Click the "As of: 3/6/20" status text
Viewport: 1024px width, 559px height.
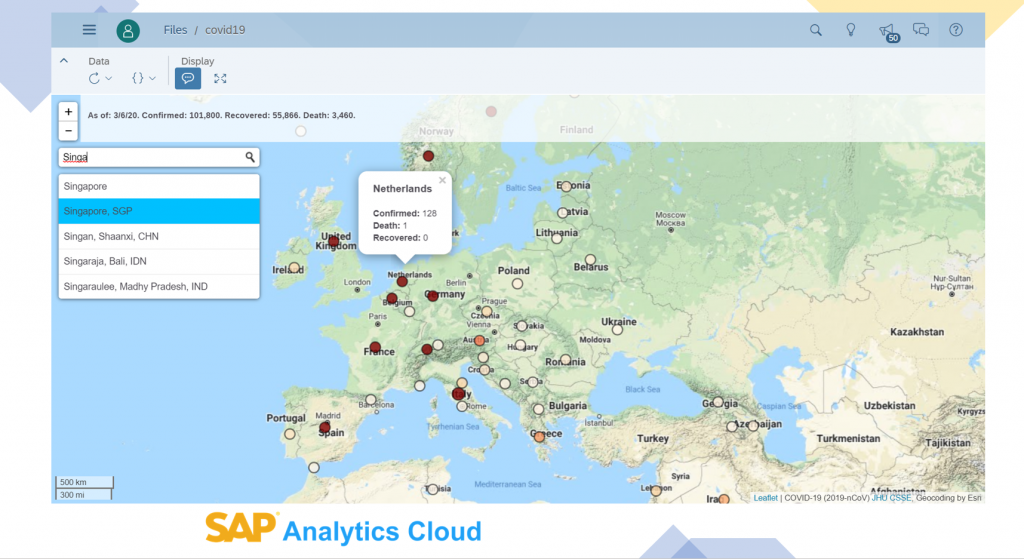point(112,115)
